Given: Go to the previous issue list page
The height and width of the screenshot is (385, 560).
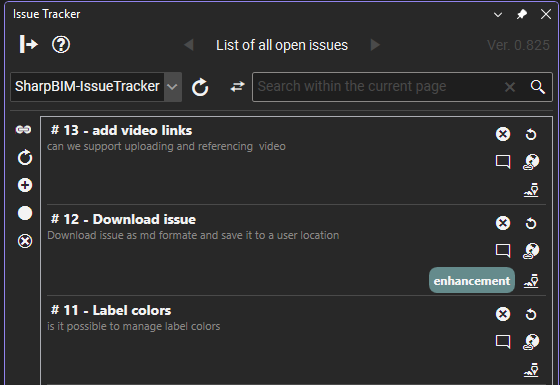Looking at the screenshot, I should 189,45.
